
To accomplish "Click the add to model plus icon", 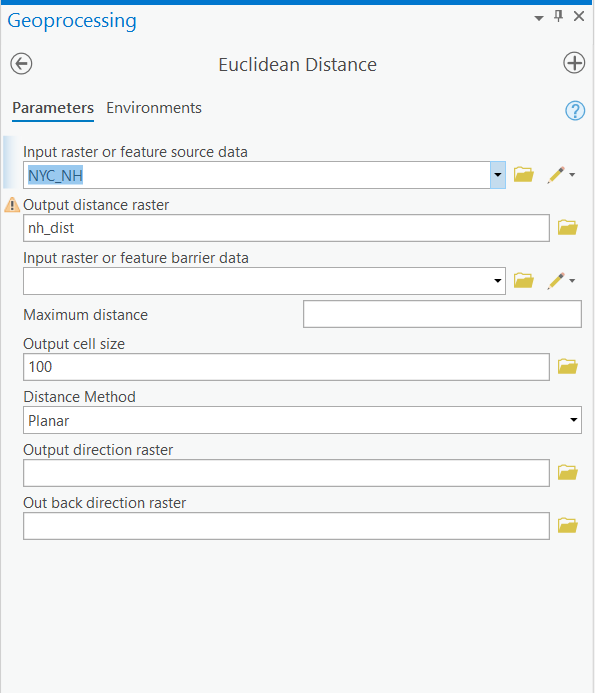I will click(574, 63).
